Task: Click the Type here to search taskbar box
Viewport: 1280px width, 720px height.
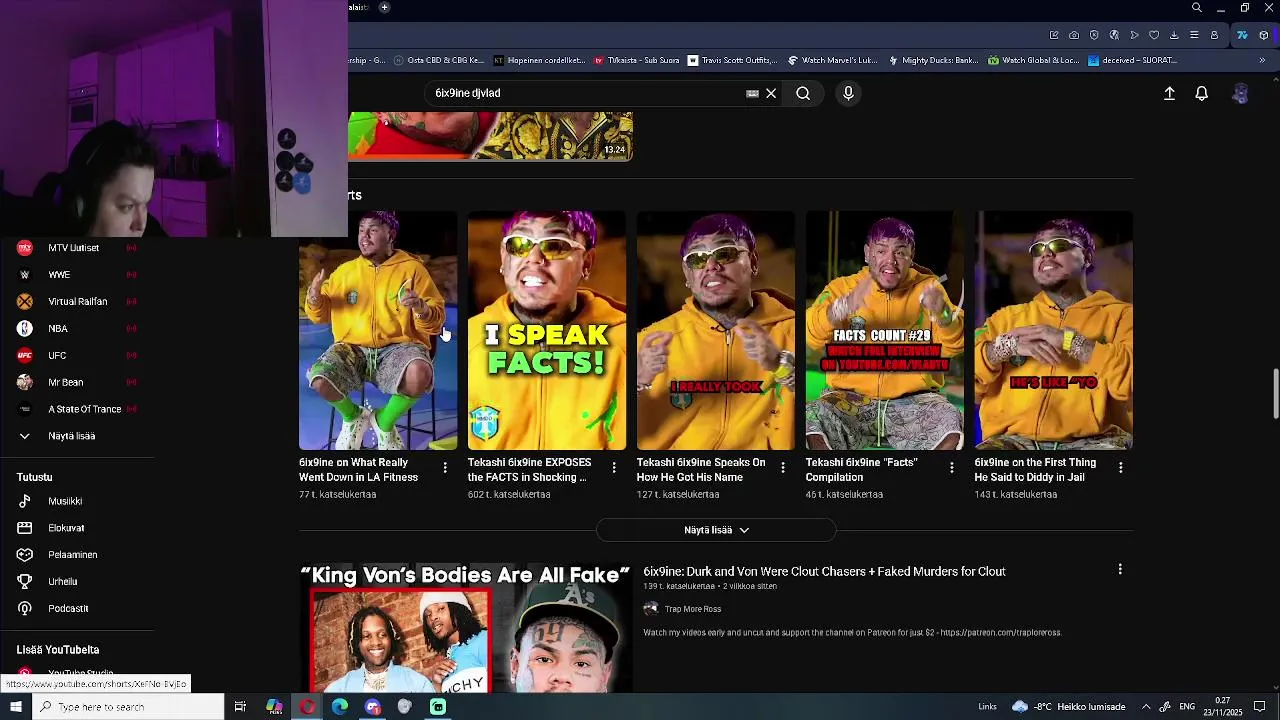Action: pos(128,707)
